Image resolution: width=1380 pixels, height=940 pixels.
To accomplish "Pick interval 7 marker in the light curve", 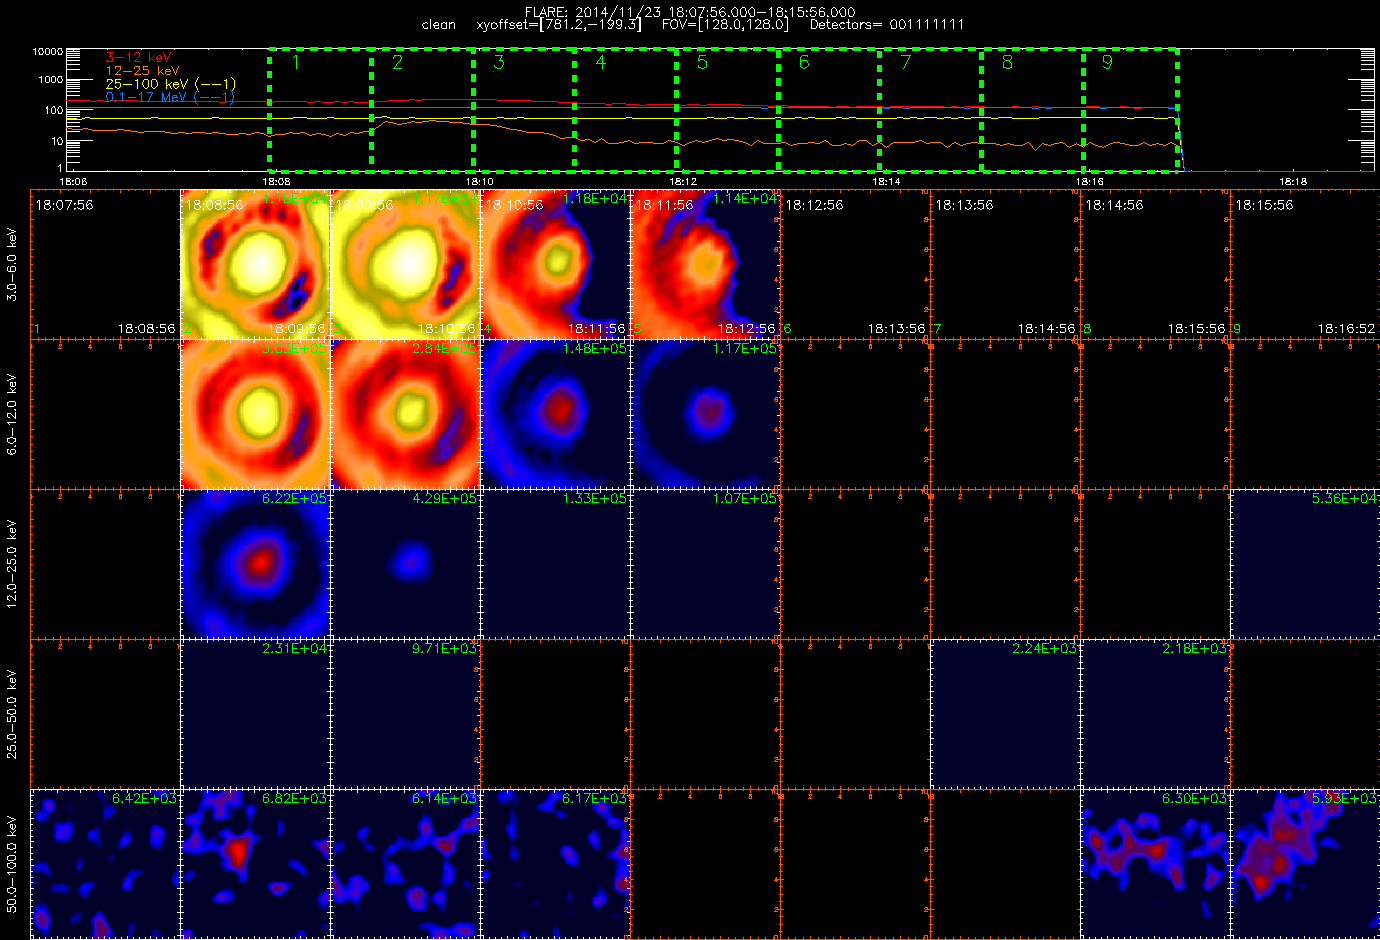I will pos(905,62).
